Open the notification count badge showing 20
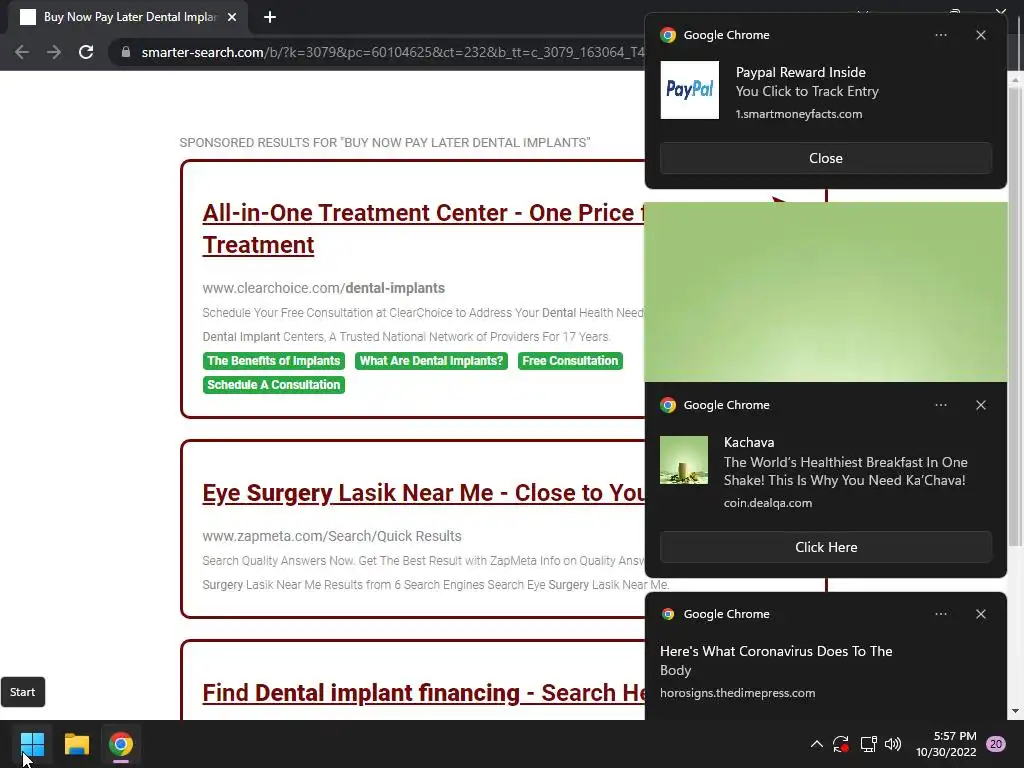This screenshot has width=1024, height=768. [x=996, y=744]
